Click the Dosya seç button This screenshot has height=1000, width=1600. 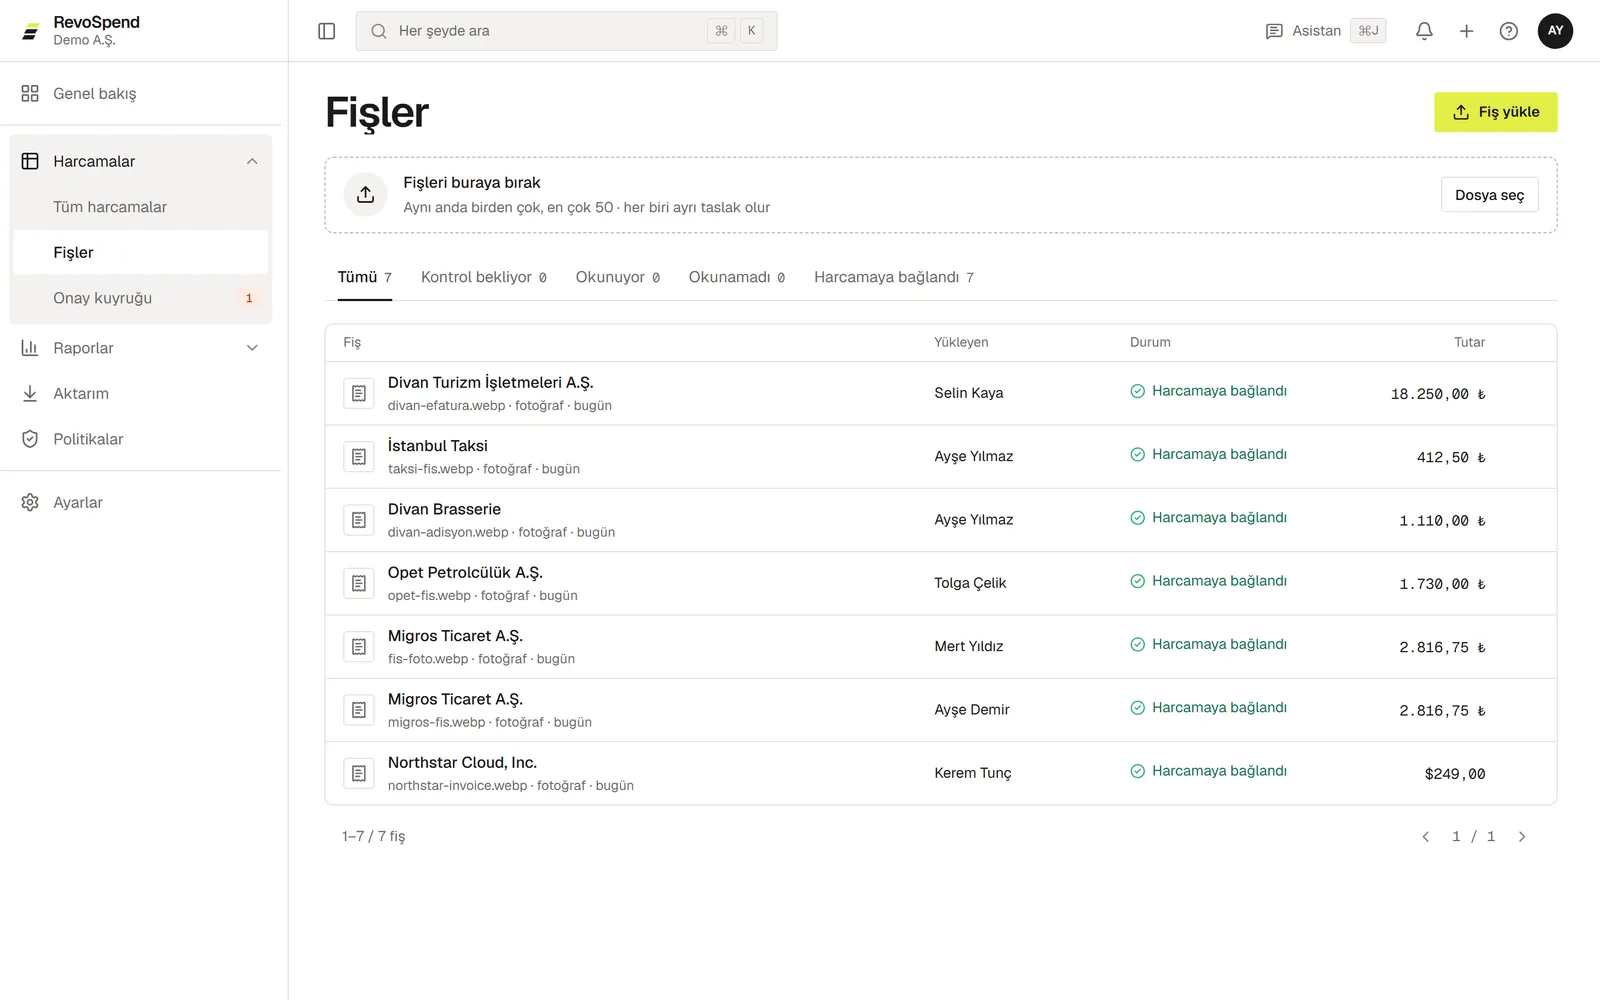pyautogui.click(x=1490, y=195)
